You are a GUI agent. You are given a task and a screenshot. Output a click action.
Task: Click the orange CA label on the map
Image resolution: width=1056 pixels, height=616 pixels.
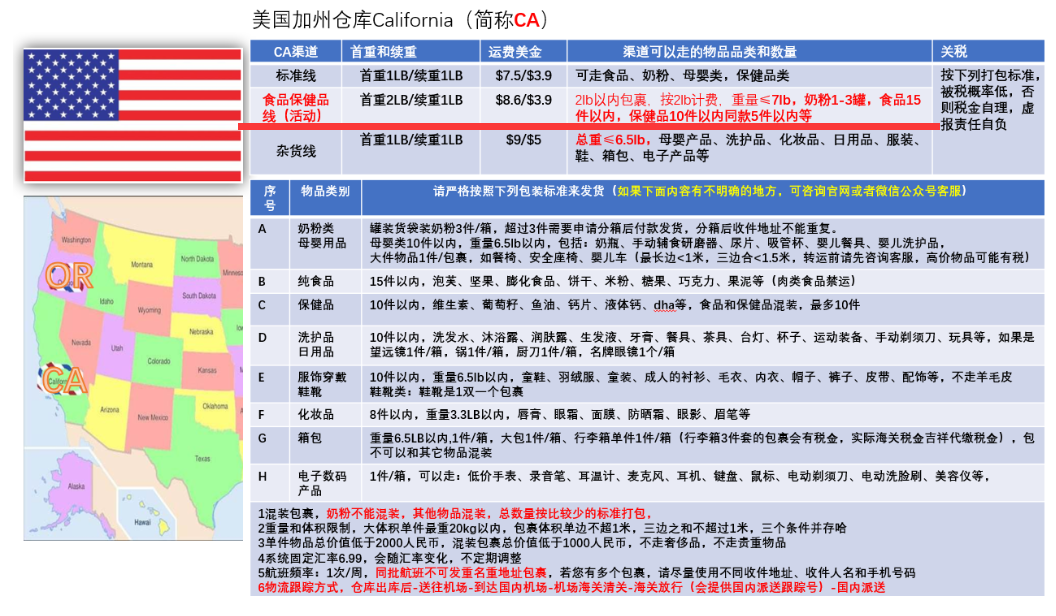coord(63,380)
